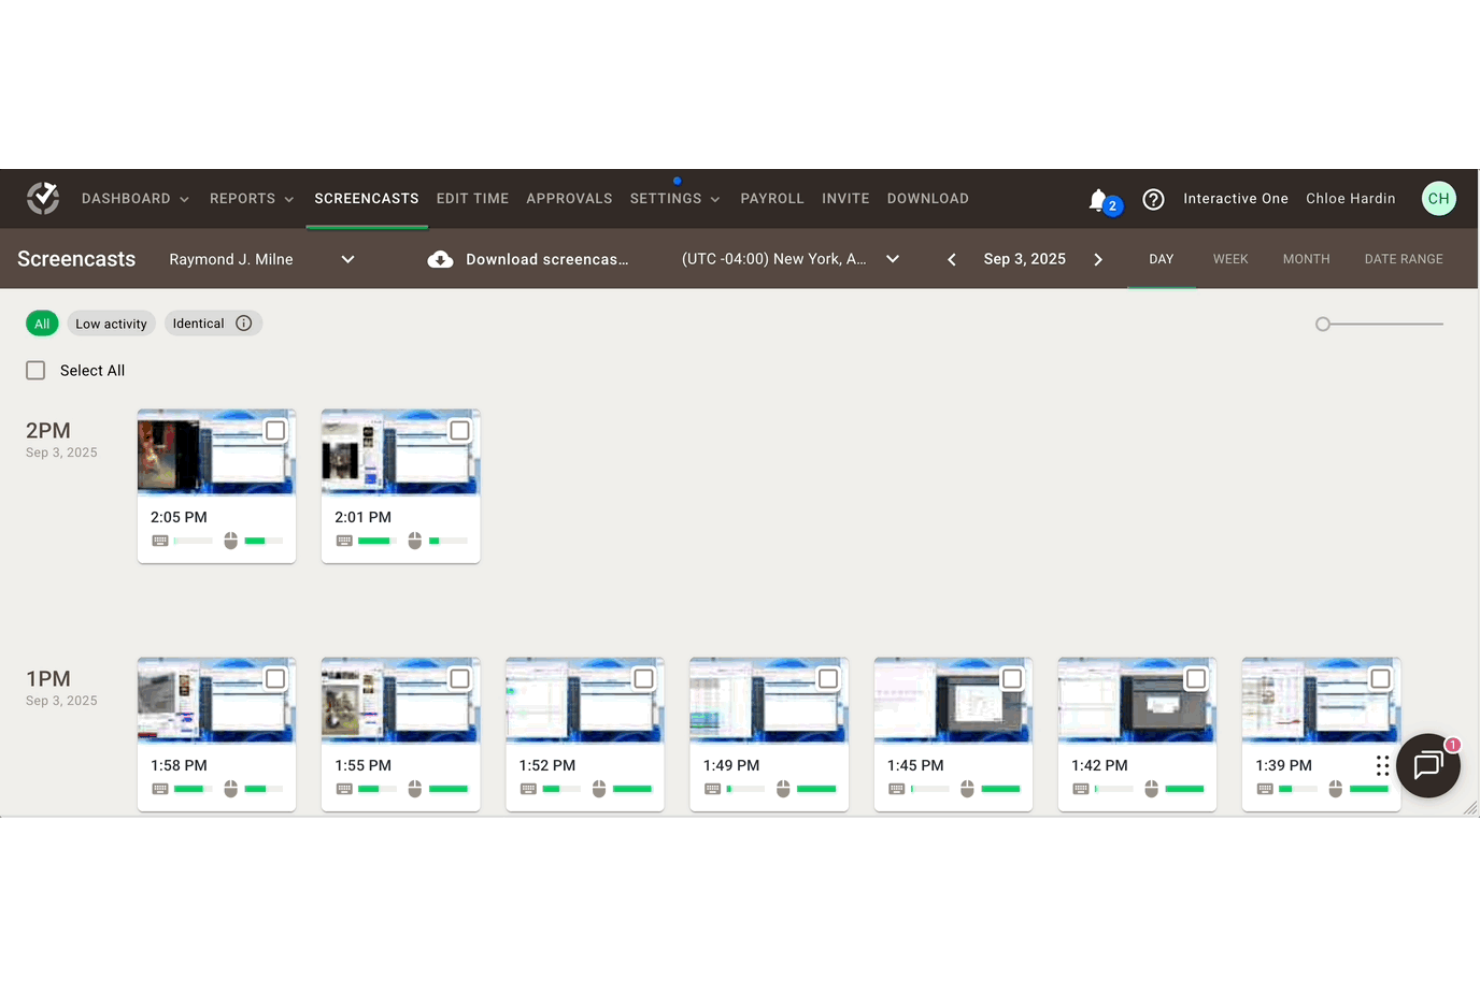Open the Payroll menu item

click(x=772, y=198)
